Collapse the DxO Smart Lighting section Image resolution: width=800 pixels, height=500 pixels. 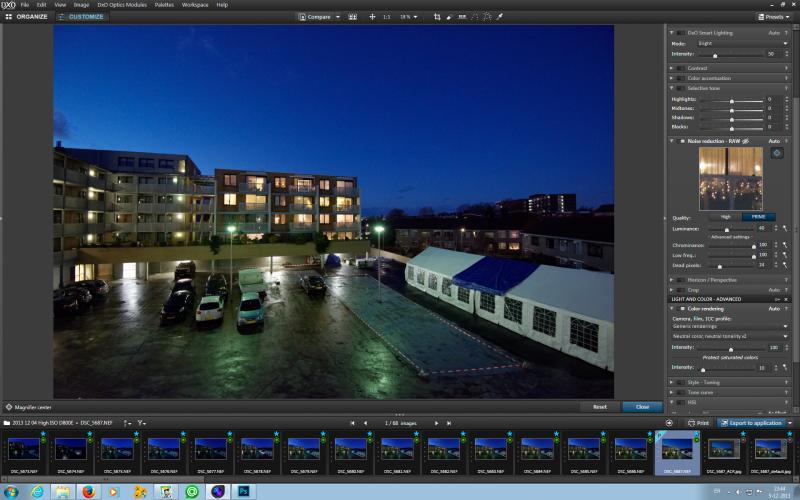tap(671, 33)
